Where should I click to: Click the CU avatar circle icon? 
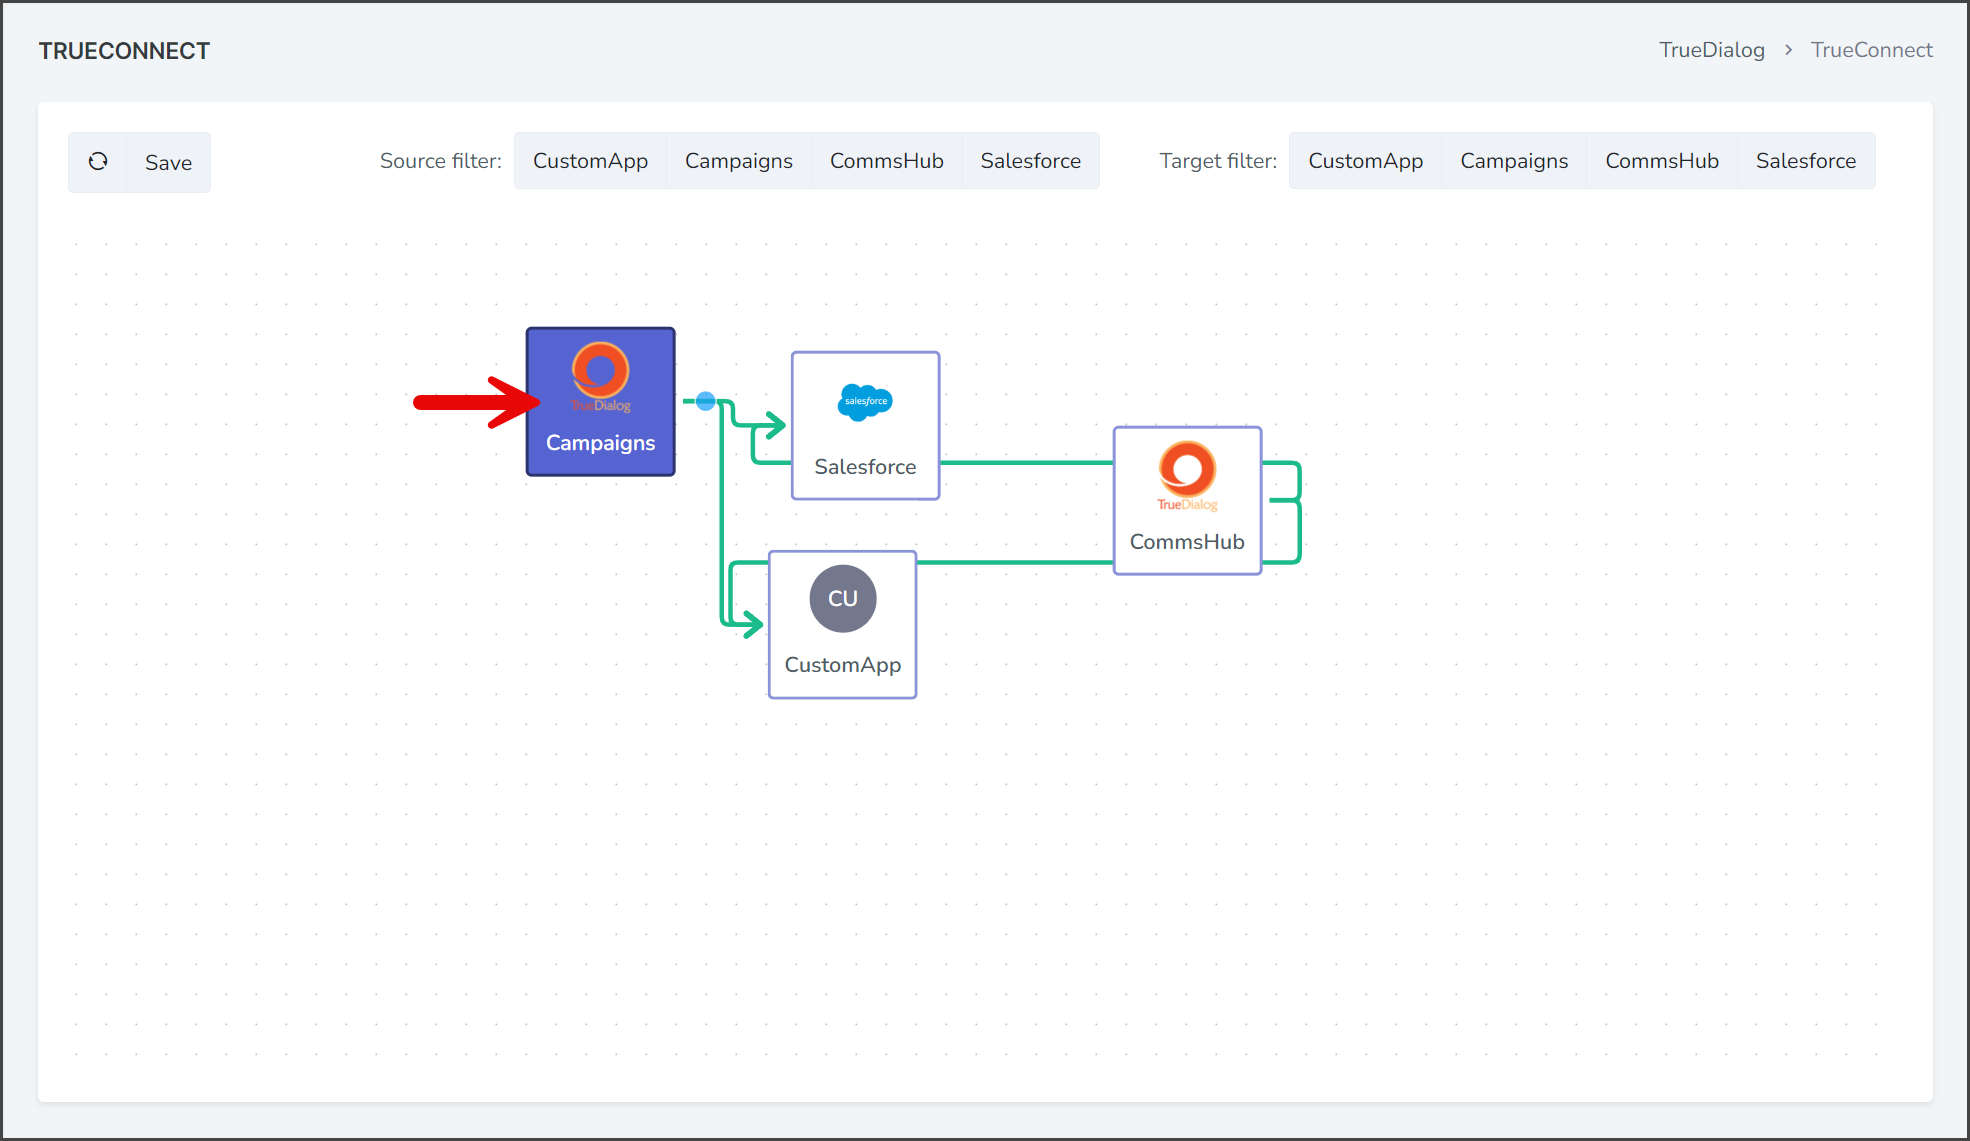843,599
